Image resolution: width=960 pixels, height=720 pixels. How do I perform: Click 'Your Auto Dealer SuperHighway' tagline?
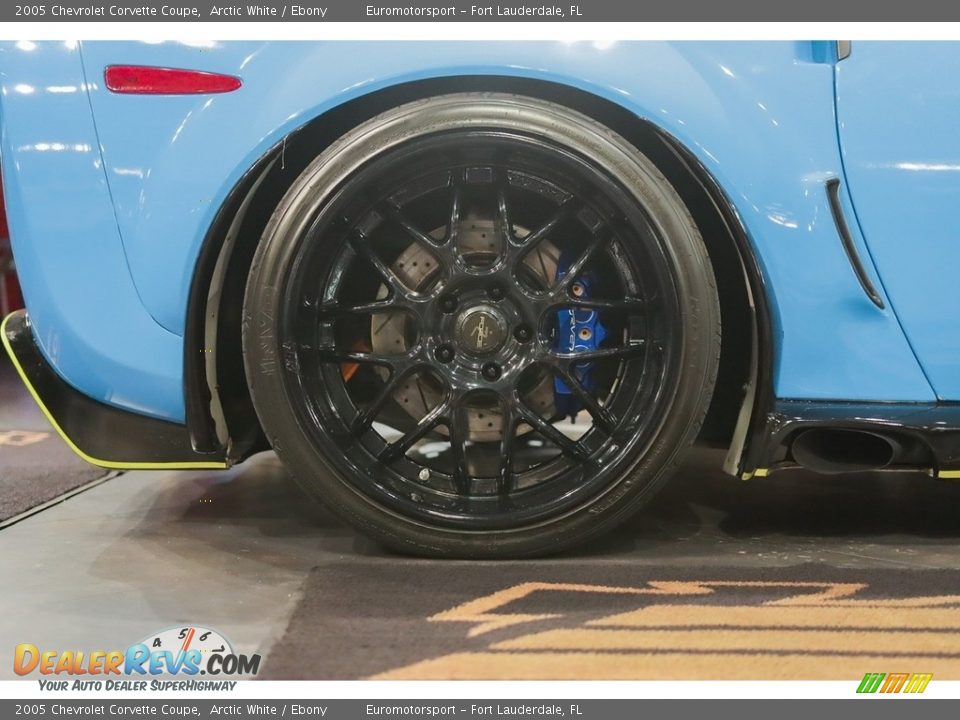coord(137,685)
